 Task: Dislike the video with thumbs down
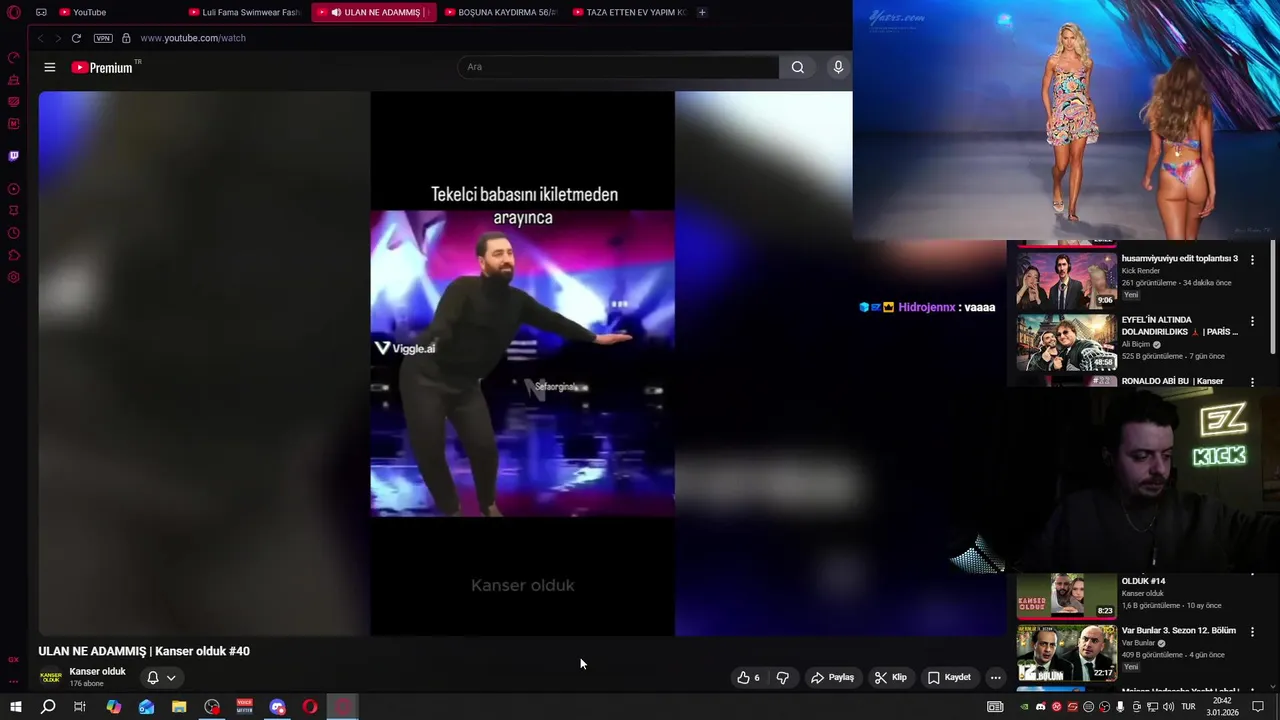783,677
